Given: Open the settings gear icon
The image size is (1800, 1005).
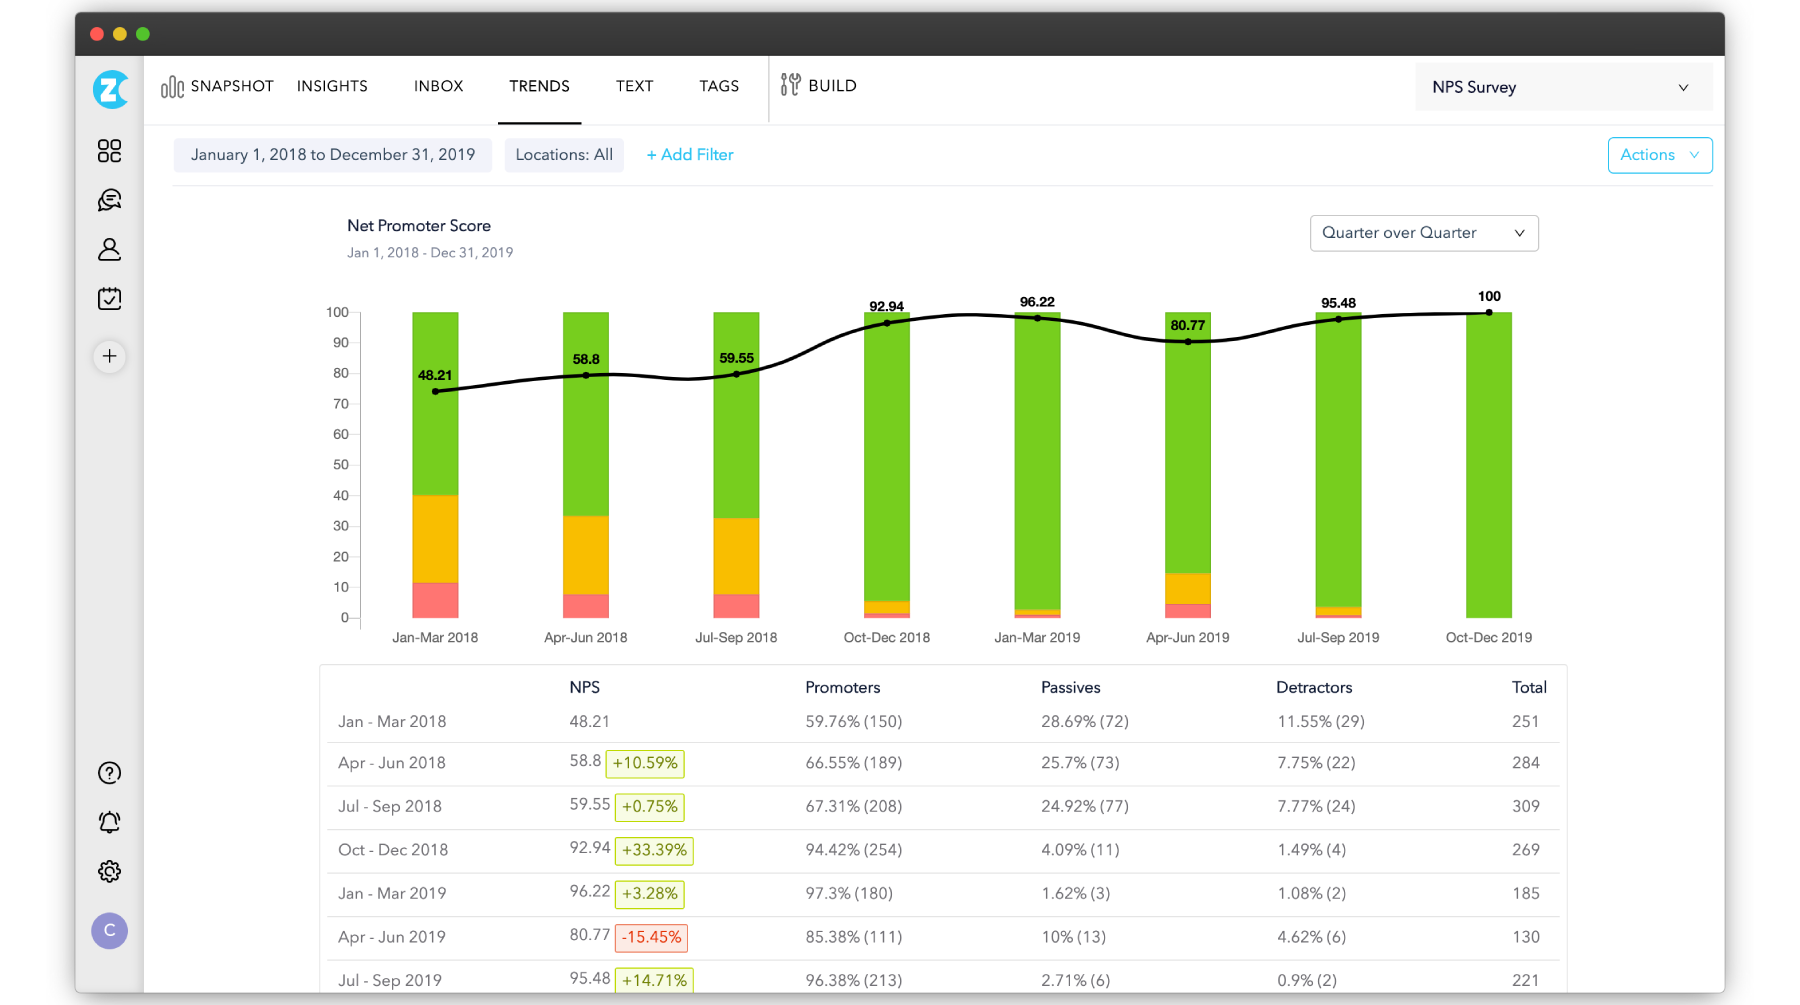Looking at the screenshot, I should [x=109, y=872].
